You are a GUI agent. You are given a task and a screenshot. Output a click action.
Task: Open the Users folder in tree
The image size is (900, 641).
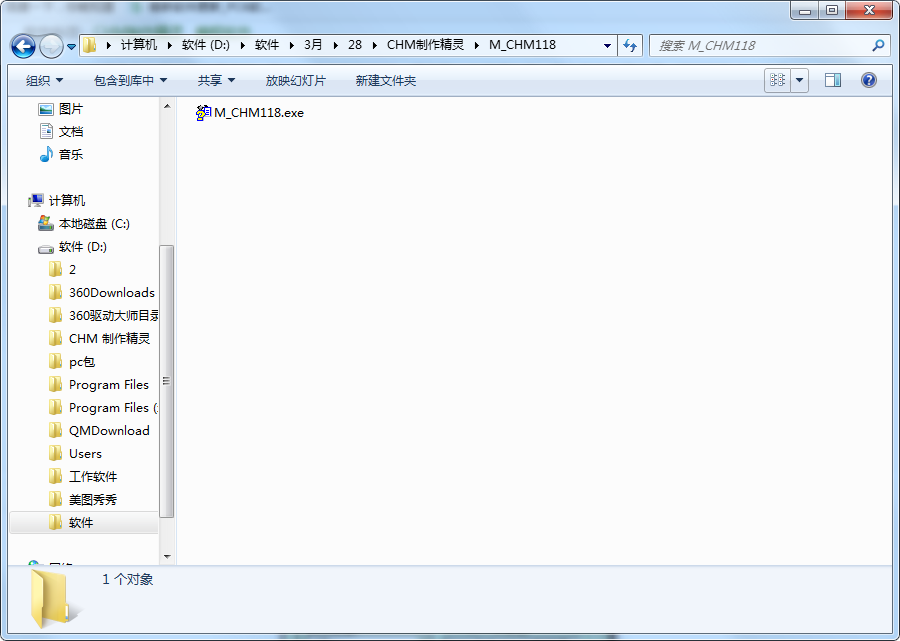pyautogui.click(x=85, y=453)
